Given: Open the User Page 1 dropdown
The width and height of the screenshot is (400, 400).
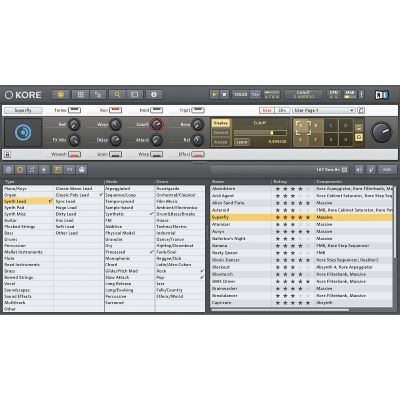Looking at the screenshot, I should click(x=324, y=110).
